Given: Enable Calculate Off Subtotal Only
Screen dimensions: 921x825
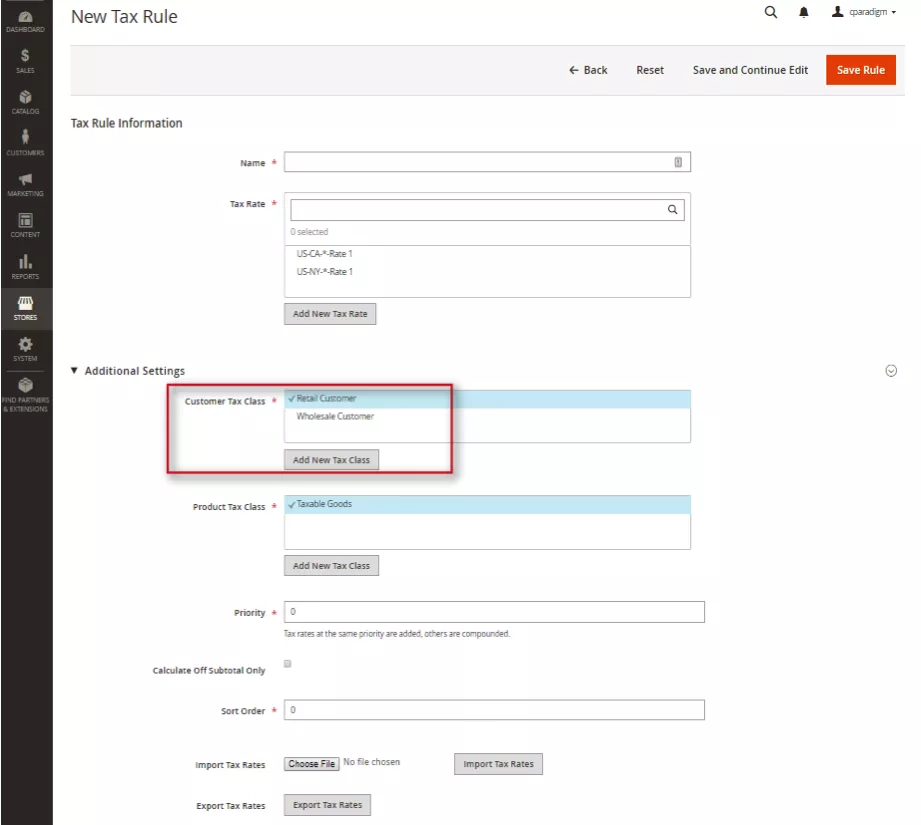Looking at the screenshot, I should (287, 663).
